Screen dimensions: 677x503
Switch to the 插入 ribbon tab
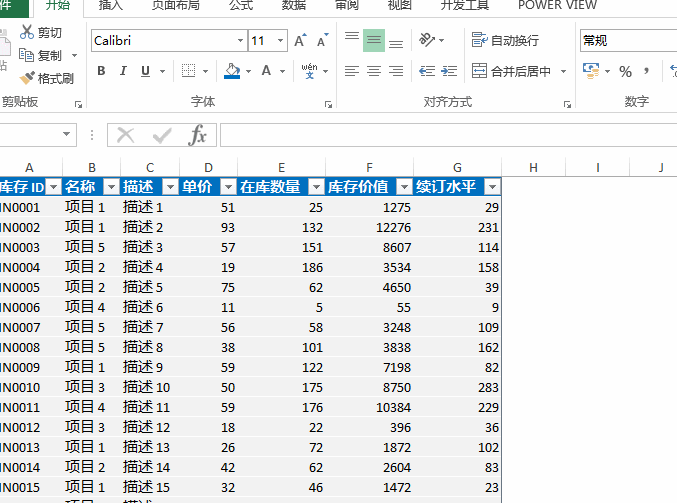[112, 6]
